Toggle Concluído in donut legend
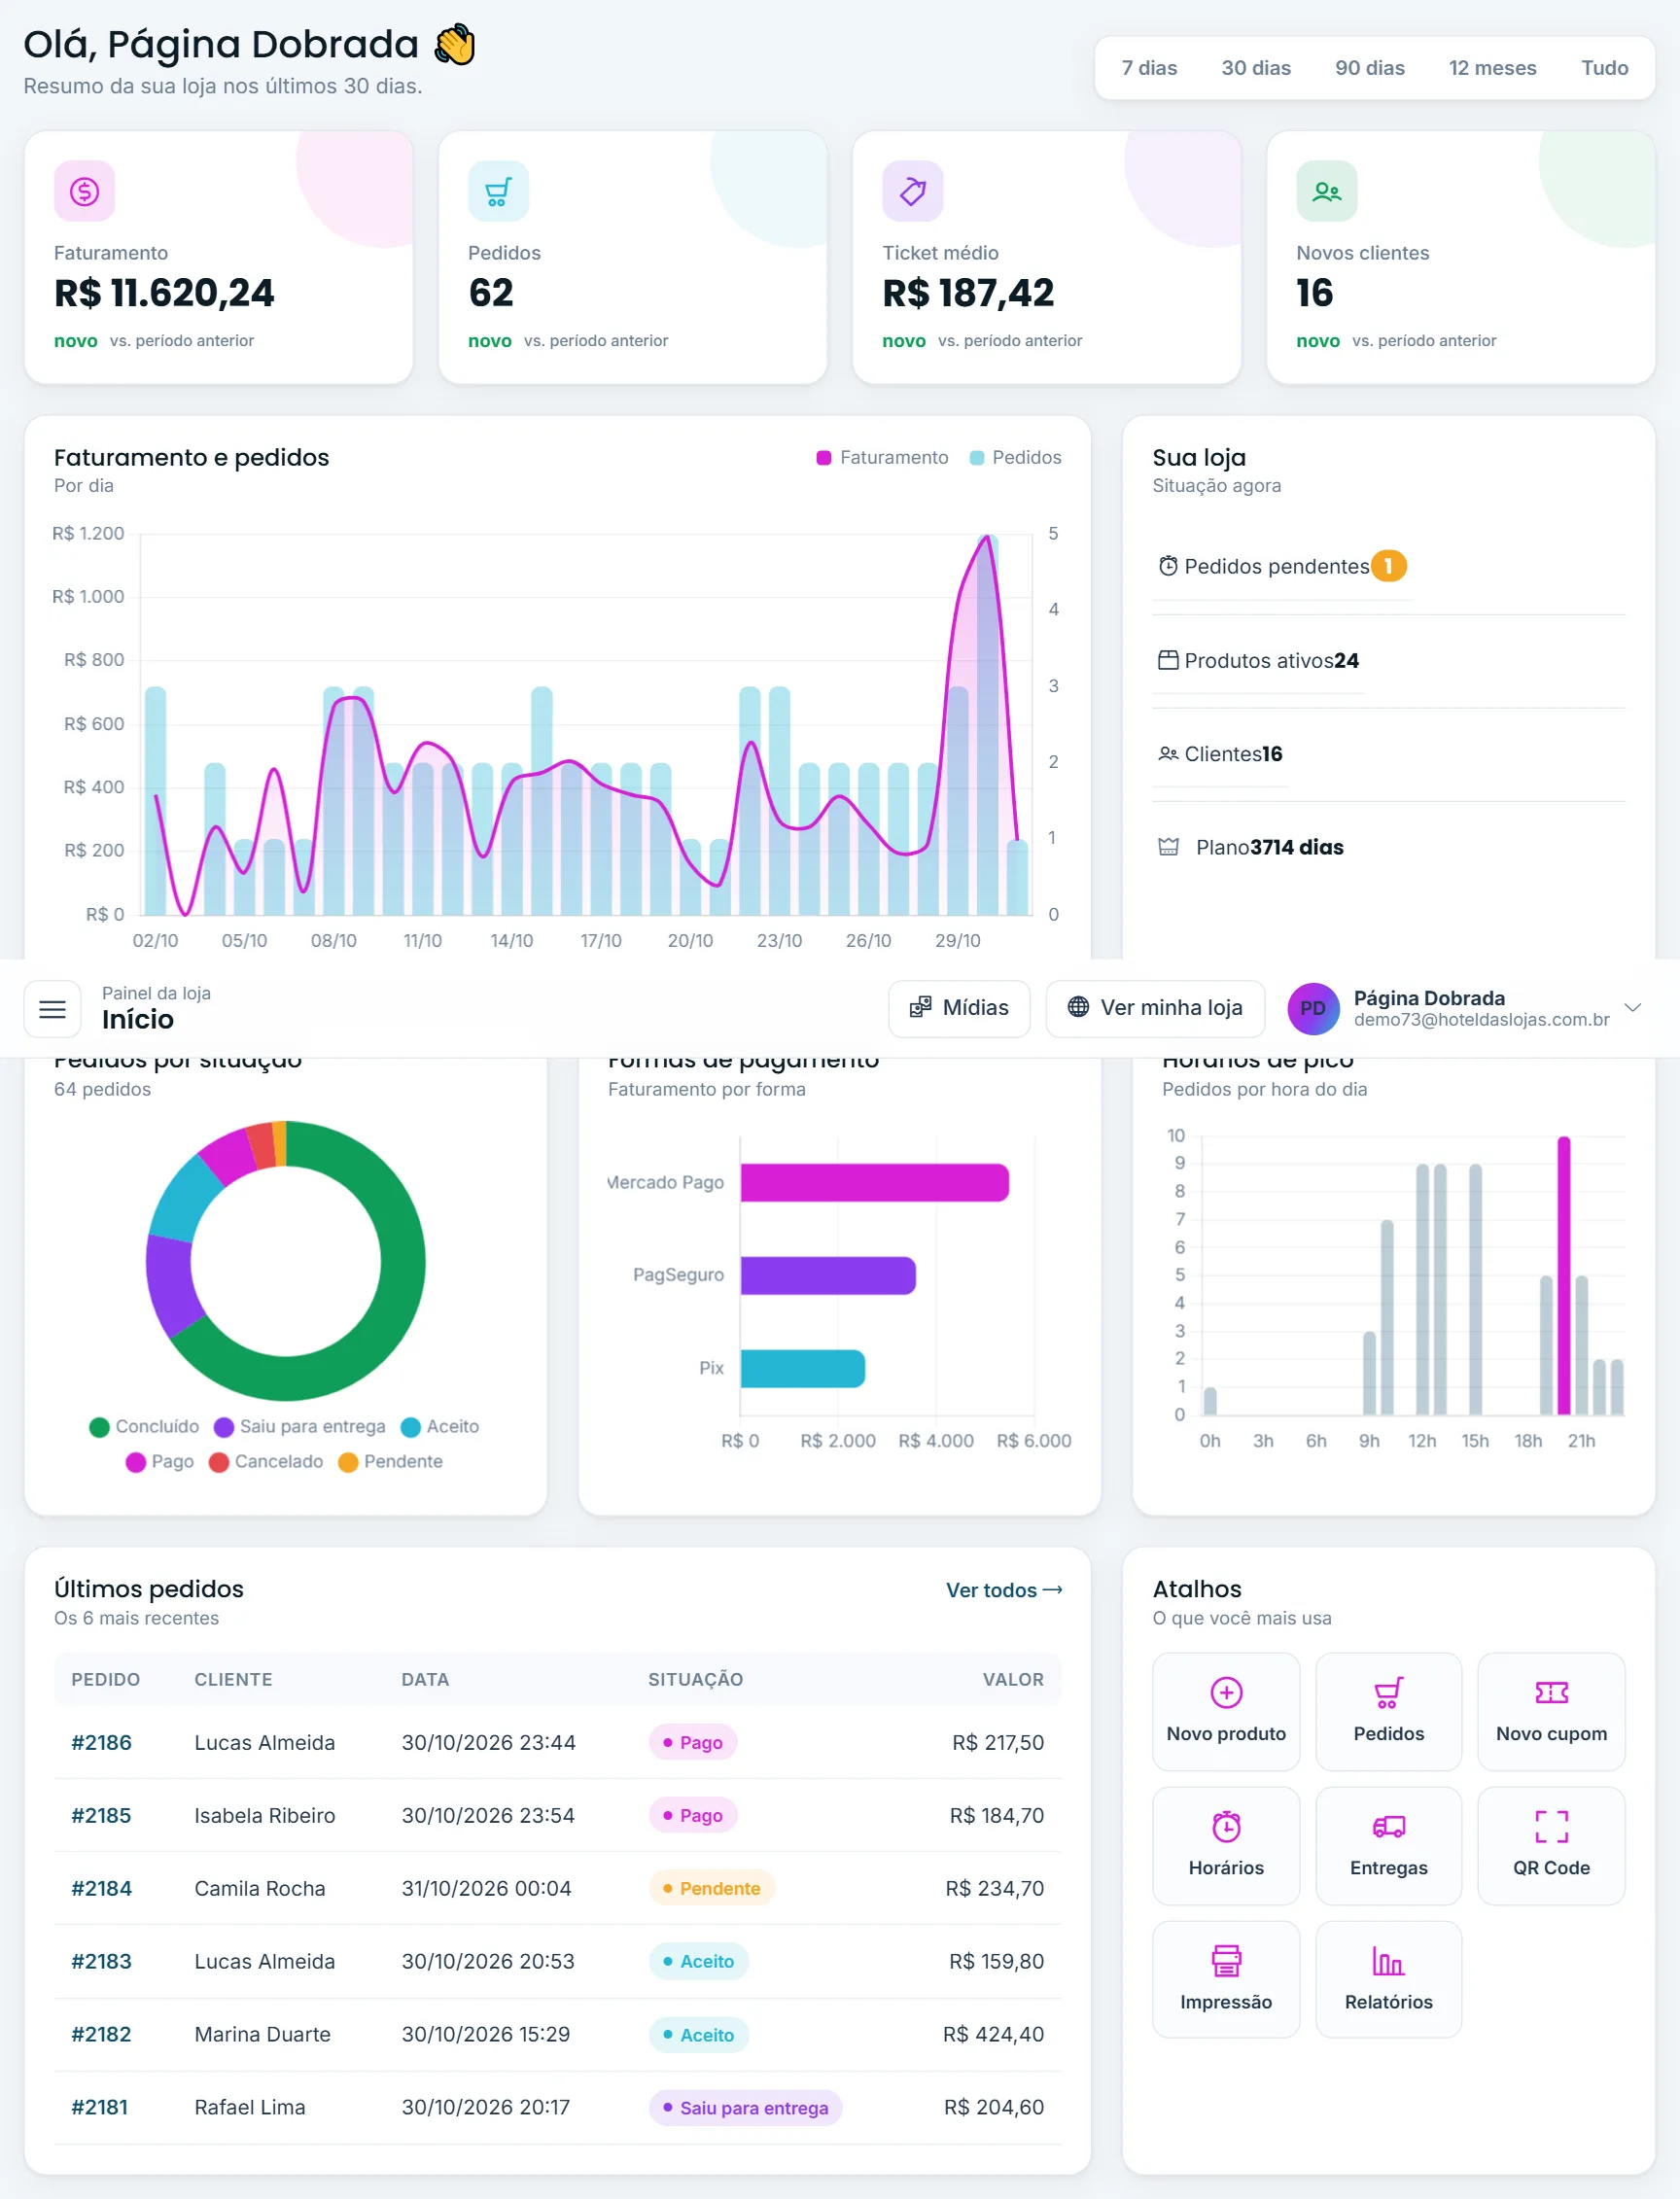The image size is (1680, 2199). [x=144, y=1427]
